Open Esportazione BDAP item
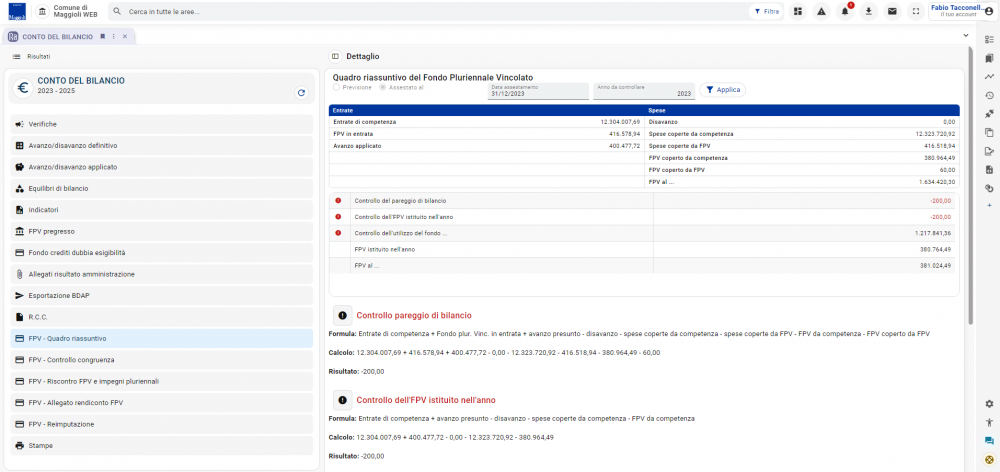 (x=161, y=295)
